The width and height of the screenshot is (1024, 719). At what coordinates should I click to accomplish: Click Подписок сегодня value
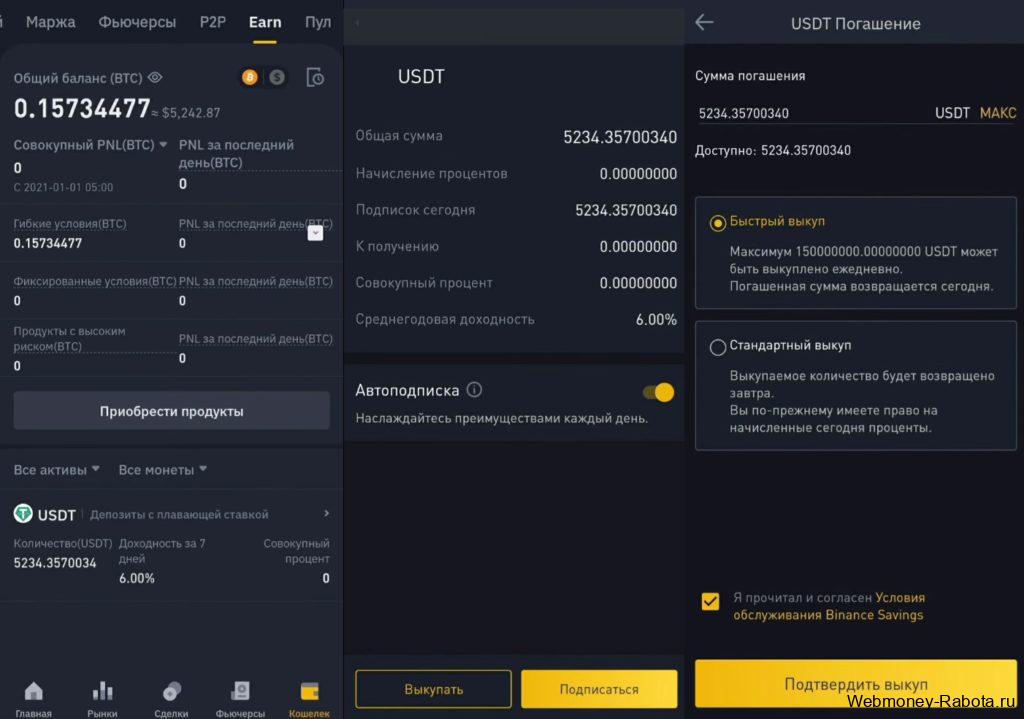pyautogui.click(x=626, y=210)
